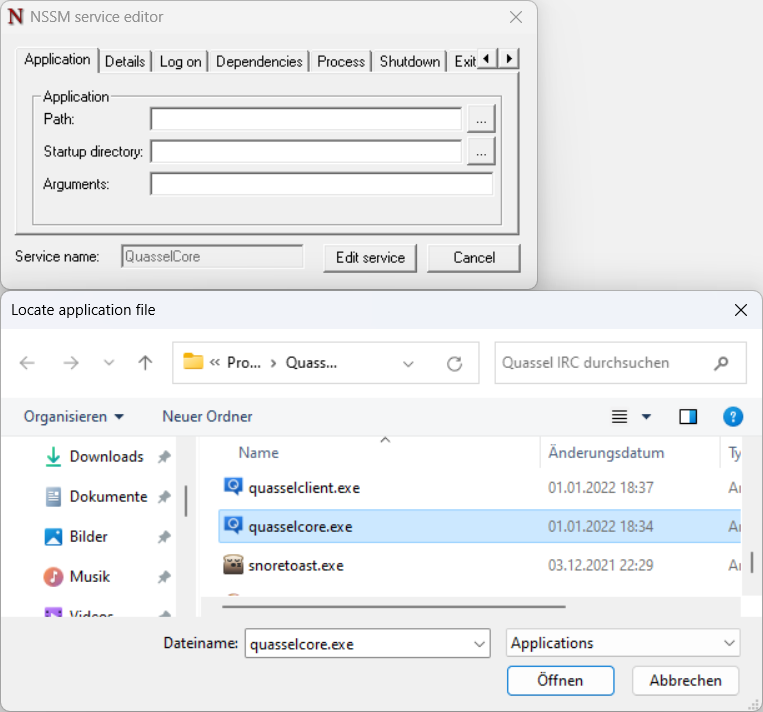
Task: Click the Öffnen button
Action: [x=560, y=680]
